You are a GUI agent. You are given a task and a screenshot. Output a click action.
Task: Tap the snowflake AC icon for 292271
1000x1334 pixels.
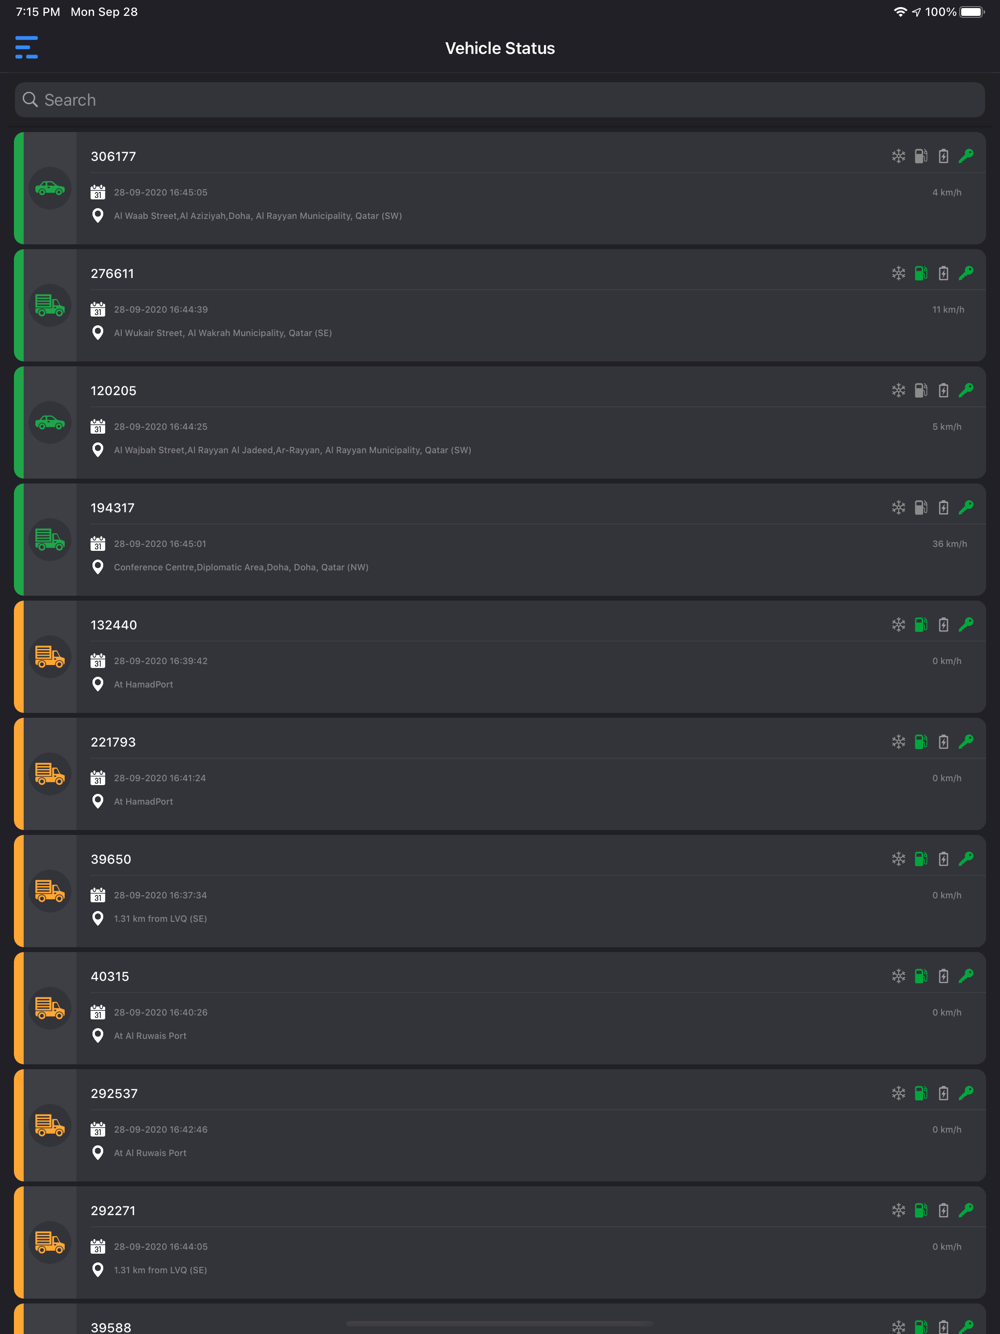tap(898, 1210)
